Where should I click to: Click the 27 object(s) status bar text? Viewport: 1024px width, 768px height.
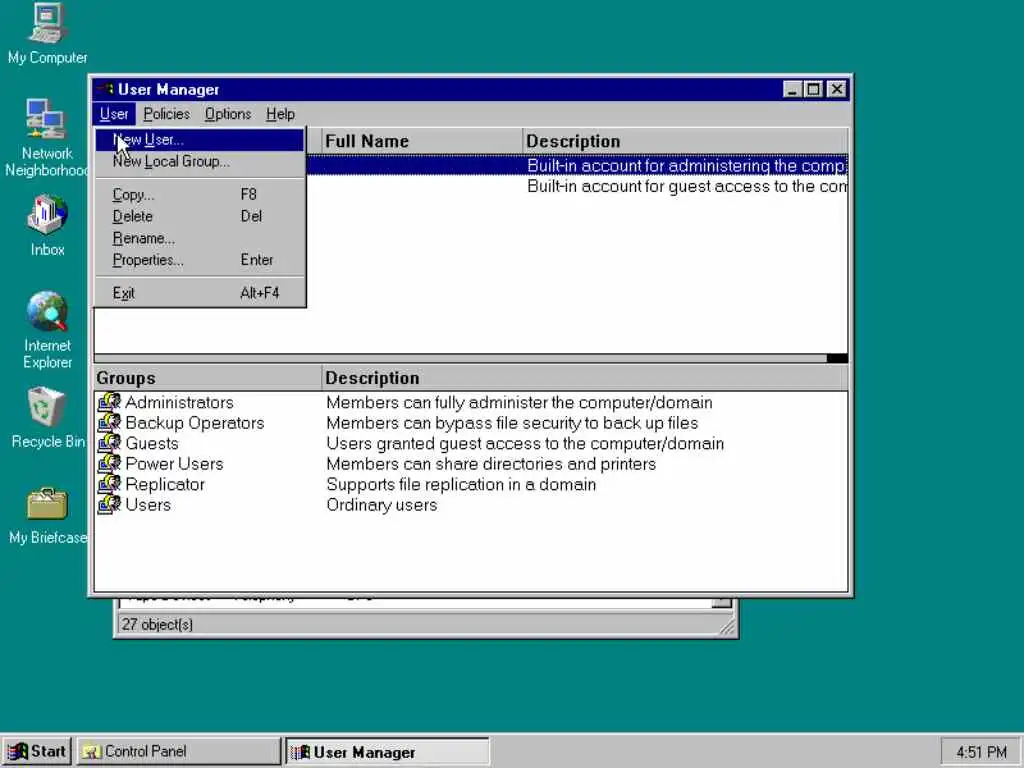pyautogui.click(x=157, y=624)
